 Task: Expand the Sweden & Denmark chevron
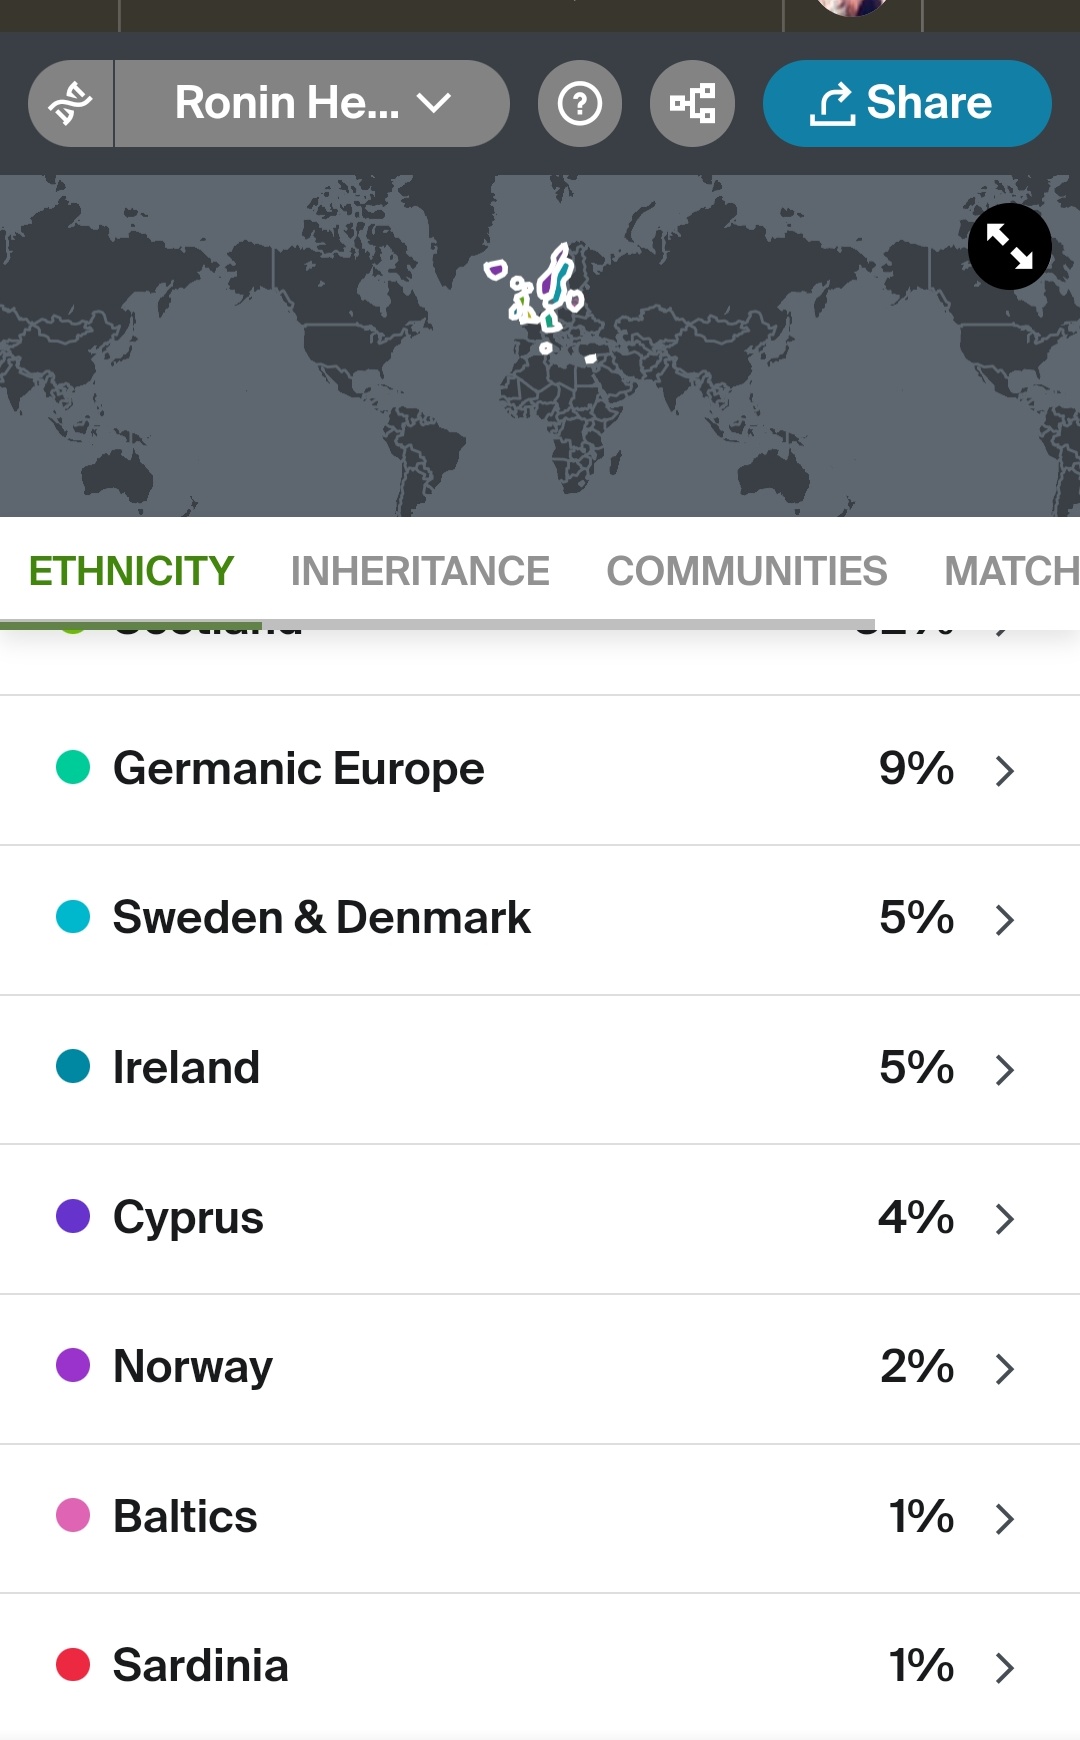click(x=1005, y=920)
